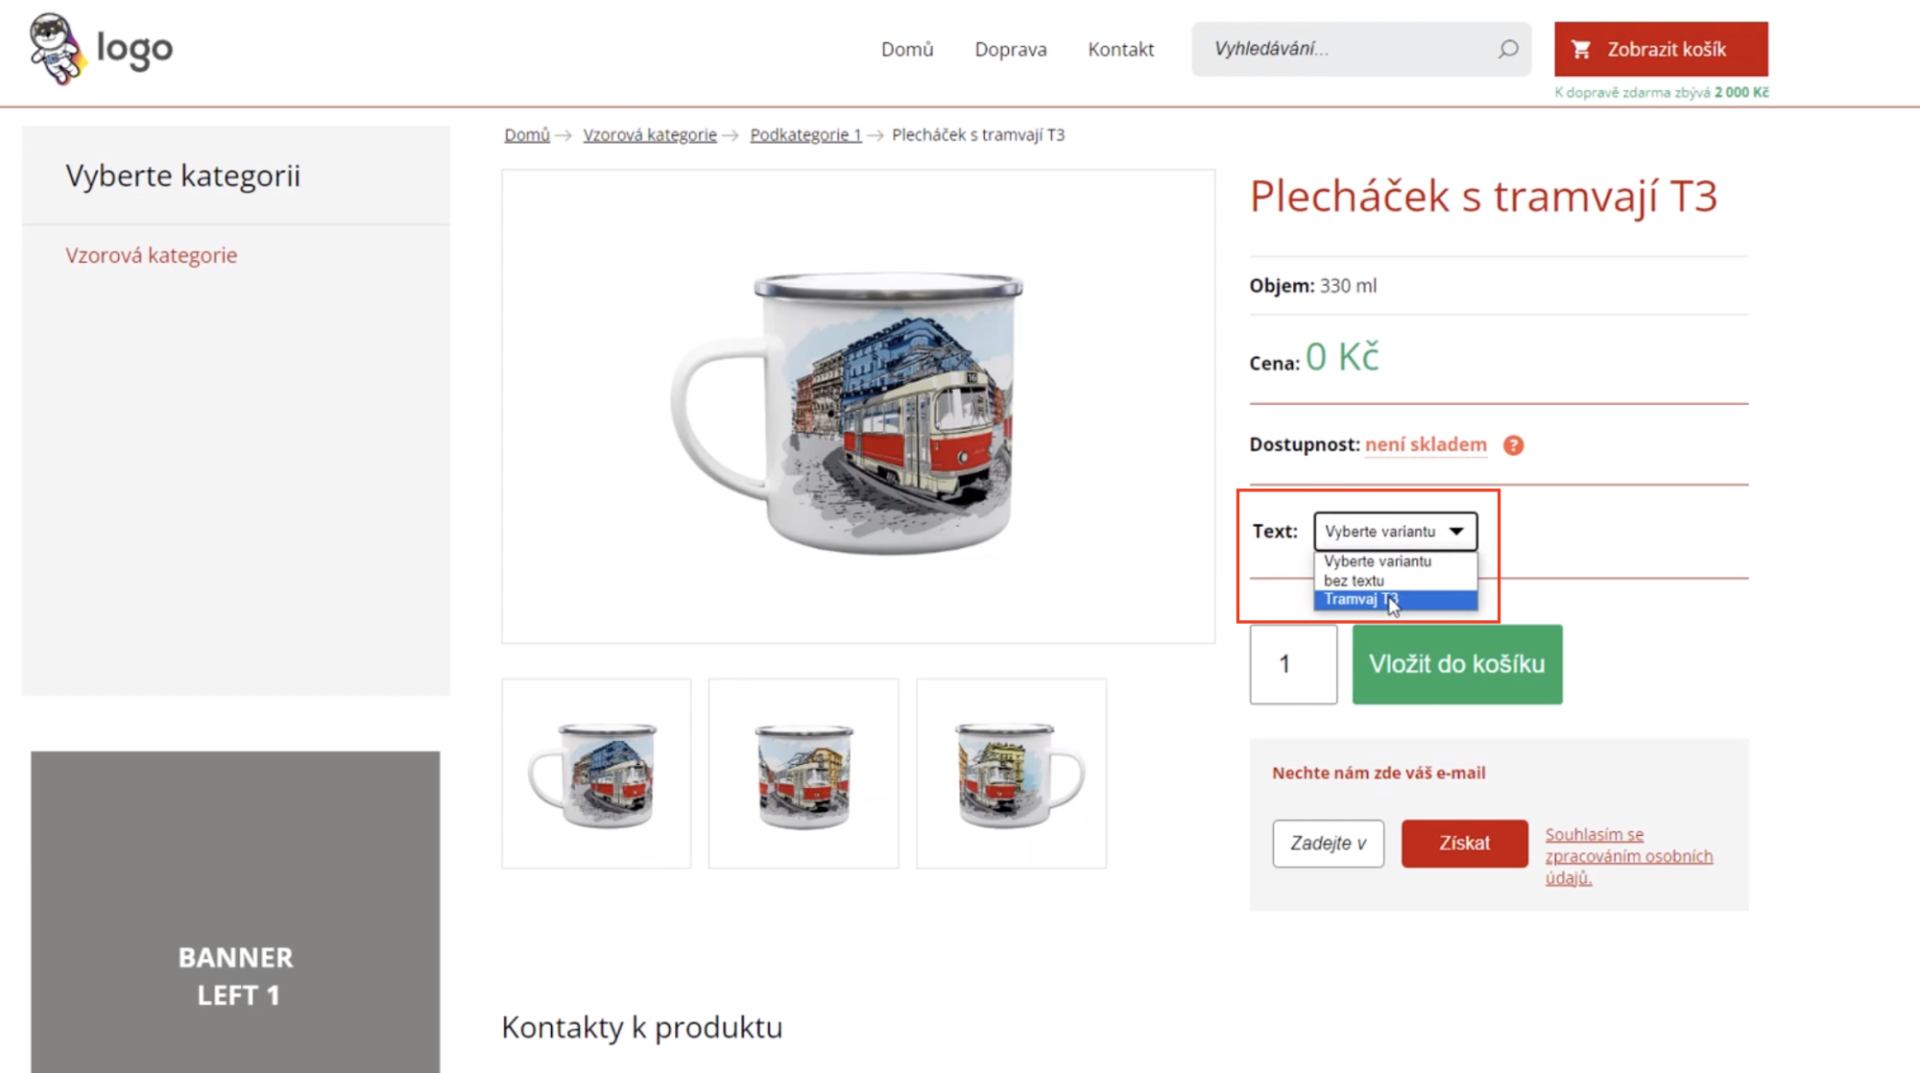Choose the 'bez textu' option
This screenshot has height=1073, width=1920.
click(x=1395, y=580)
